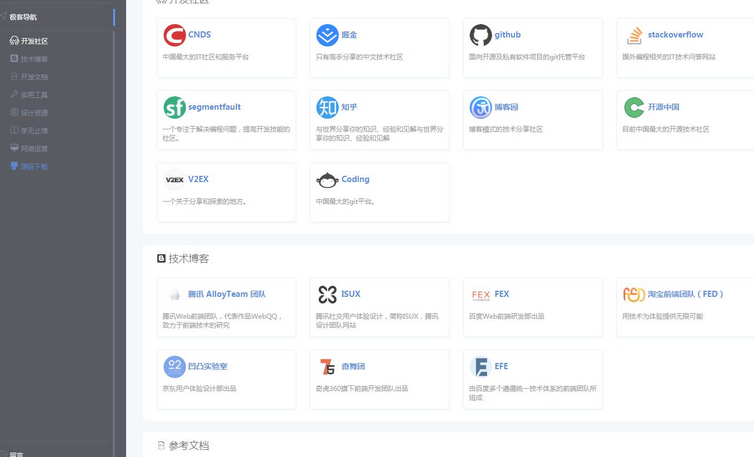Open the V2EX round logo
754x457 pixels.
[x=175, y=180]
